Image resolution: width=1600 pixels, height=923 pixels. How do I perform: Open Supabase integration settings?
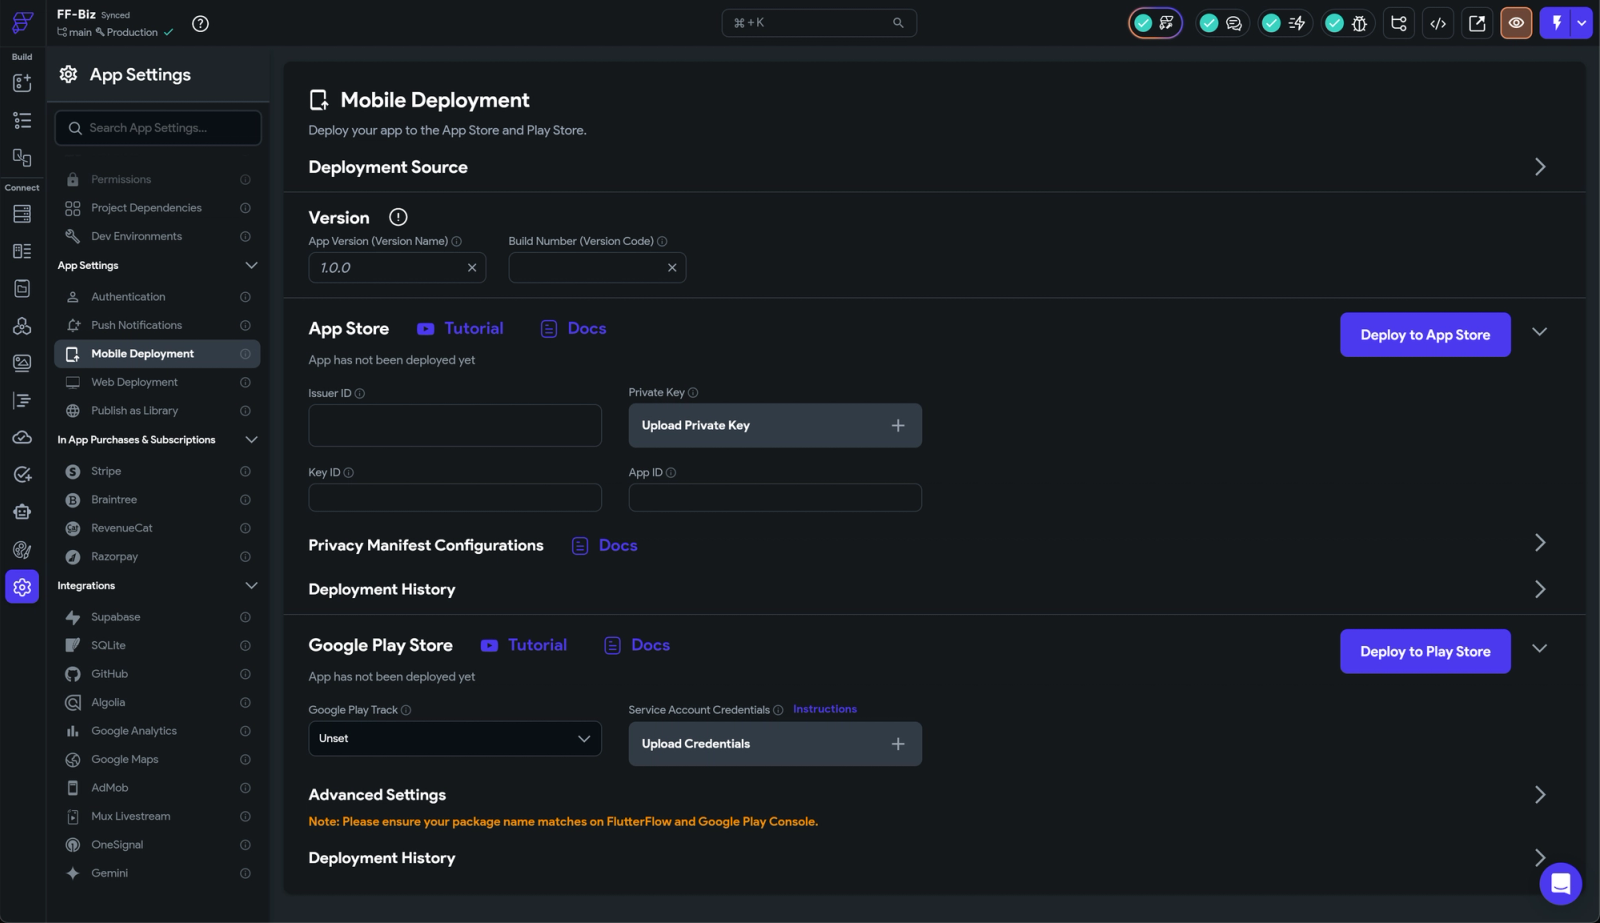[x=157, y=617]
